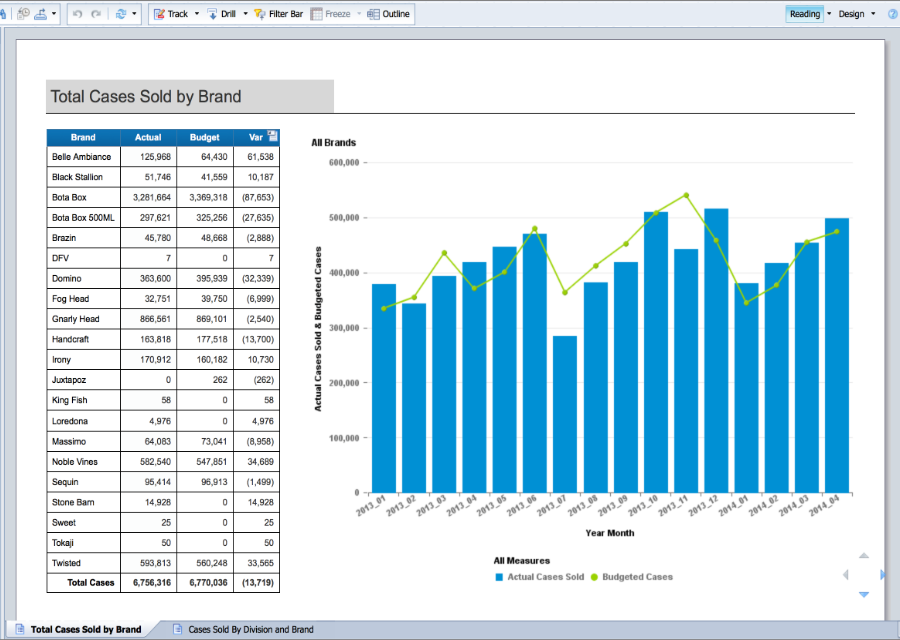Click the report title Total Cases Sold by Brand

(146, 96)
